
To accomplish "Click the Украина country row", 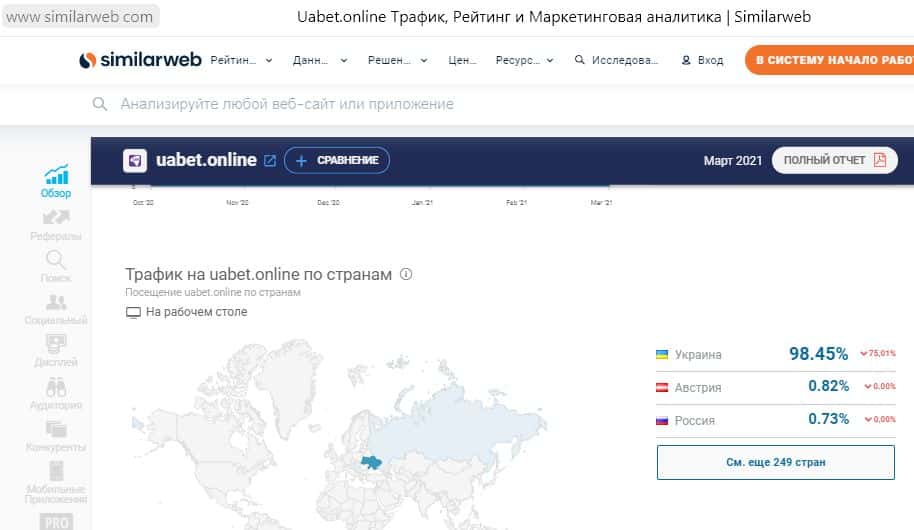I will point(776,354).
